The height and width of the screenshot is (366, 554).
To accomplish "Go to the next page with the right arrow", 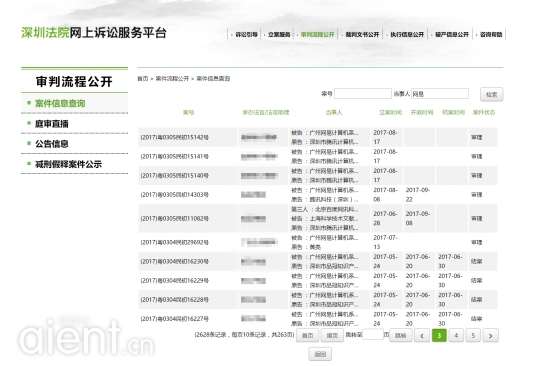I will point(490,336).
